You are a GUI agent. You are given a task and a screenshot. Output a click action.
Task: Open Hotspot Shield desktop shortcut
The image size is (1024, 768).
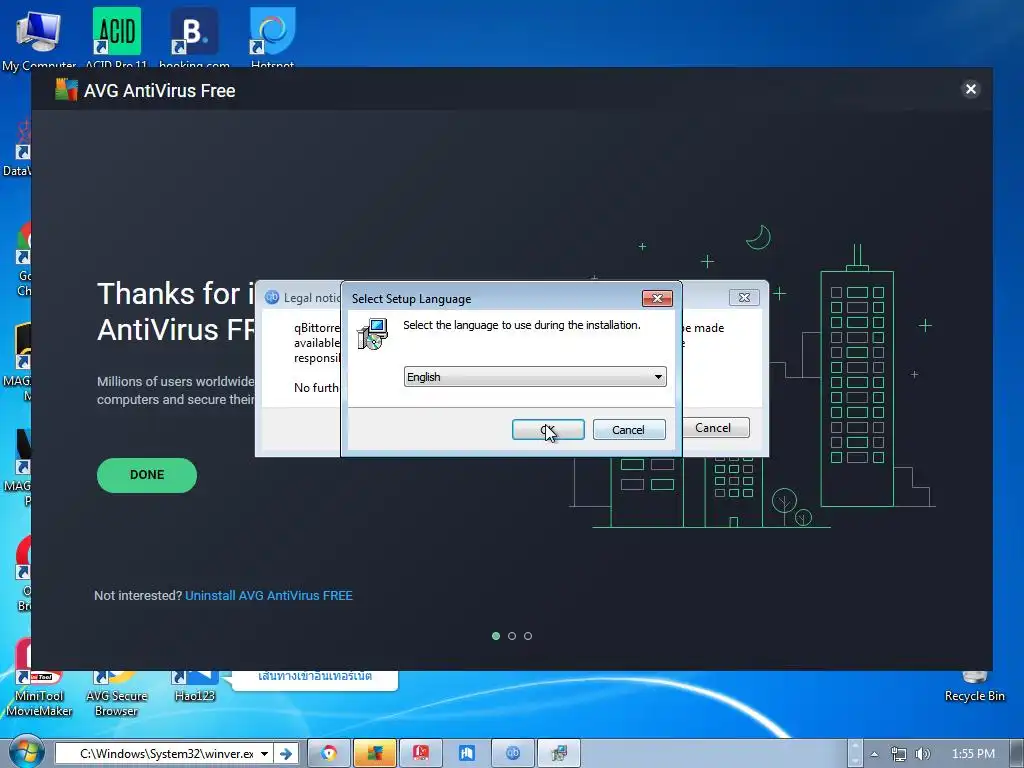point(272,37)
